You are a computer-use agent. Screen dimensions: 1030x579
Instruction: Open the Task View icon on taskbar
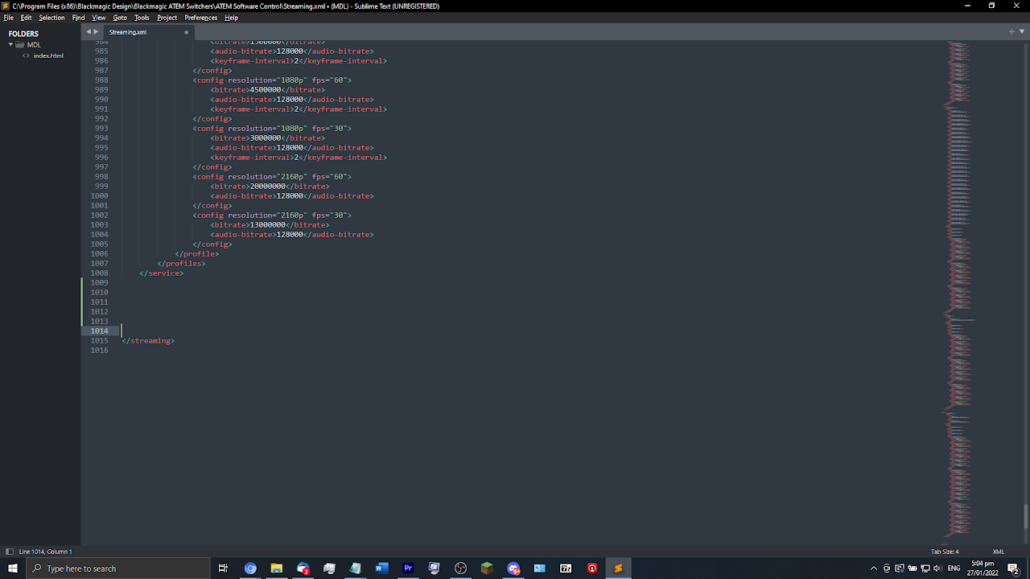tap(223, 568)
